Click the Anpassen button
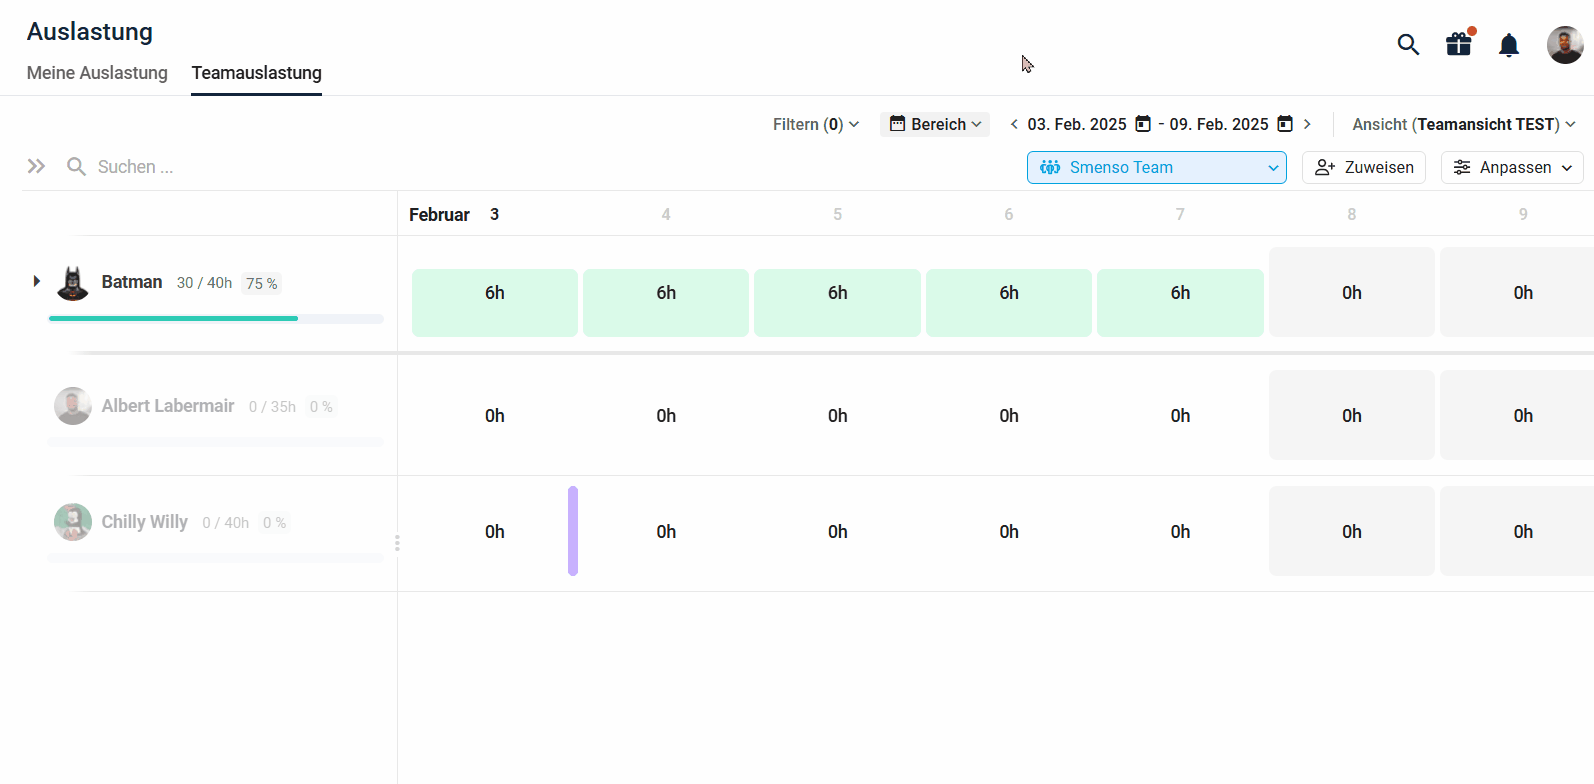 (1512, 167)
